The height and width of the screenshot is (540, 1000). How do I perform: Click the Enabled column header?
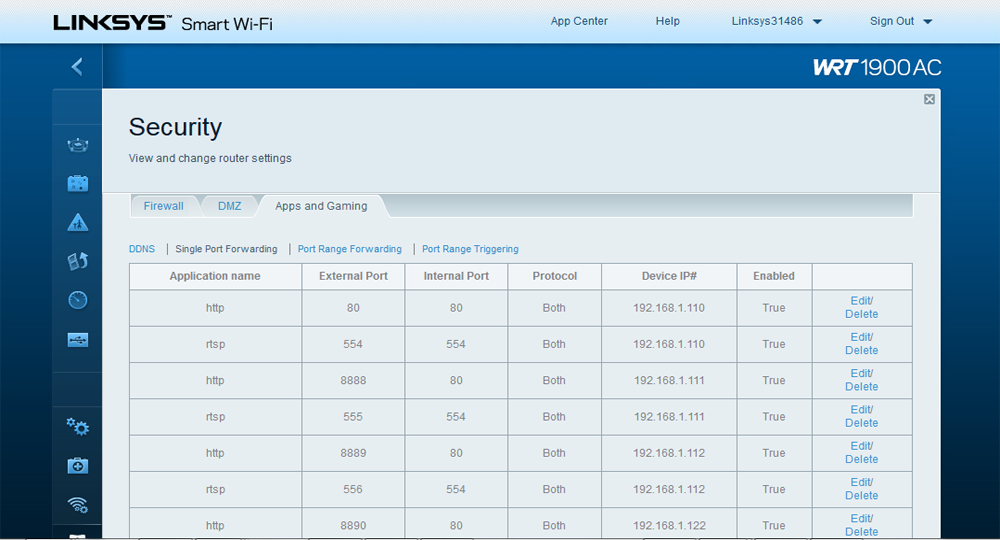[774, 276]
